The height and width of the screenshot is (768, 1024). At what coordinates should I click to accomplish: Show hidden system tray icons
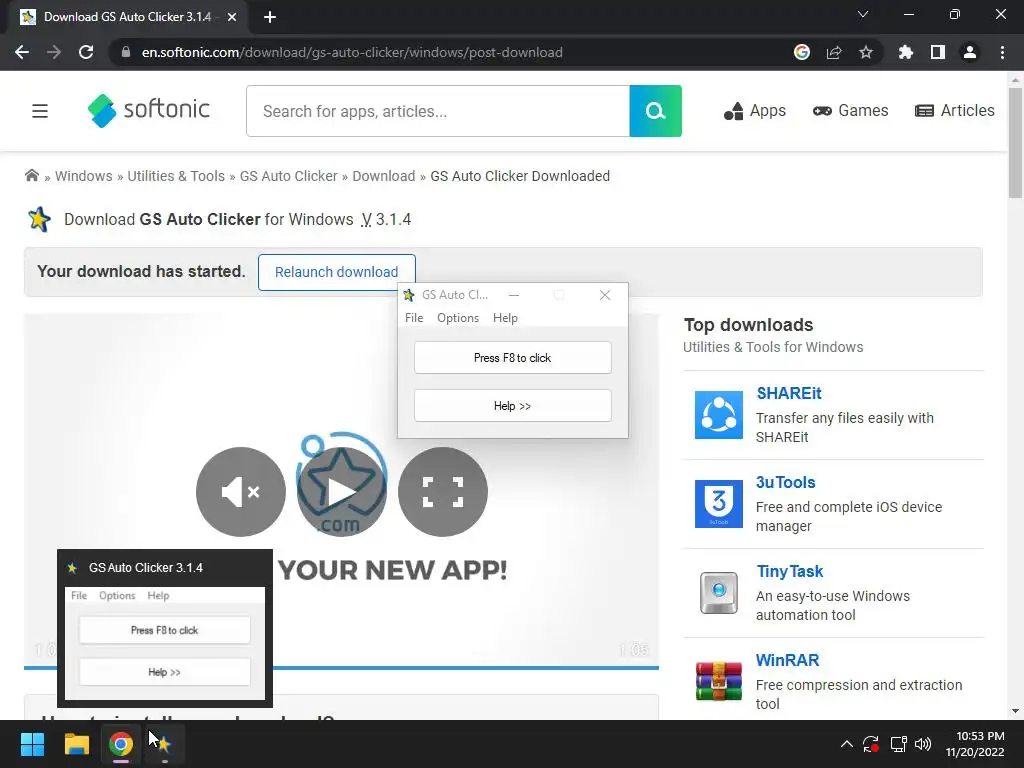point(846,744)
